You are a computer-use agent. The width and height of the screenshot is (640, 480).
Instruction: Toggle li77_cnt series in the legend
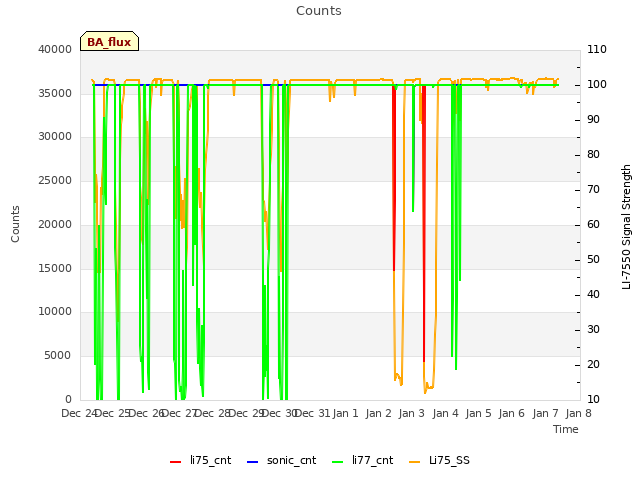click(x=362, y=460)
